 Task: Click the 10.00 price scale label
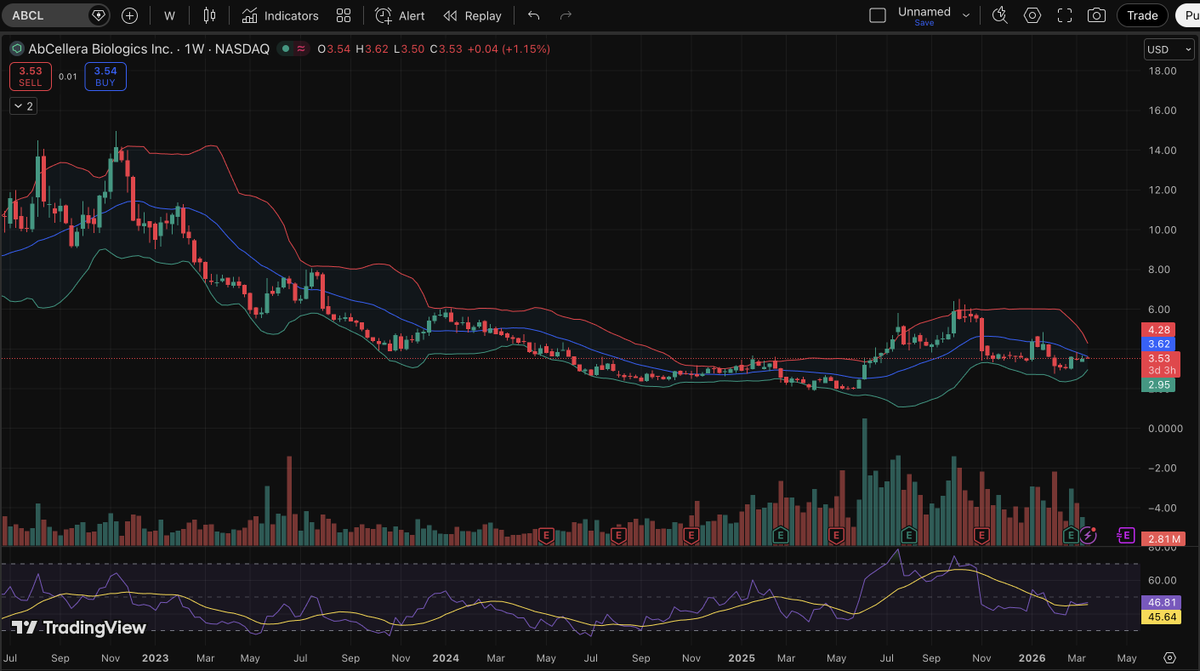pyautogui.click(x=1162, y=230)
